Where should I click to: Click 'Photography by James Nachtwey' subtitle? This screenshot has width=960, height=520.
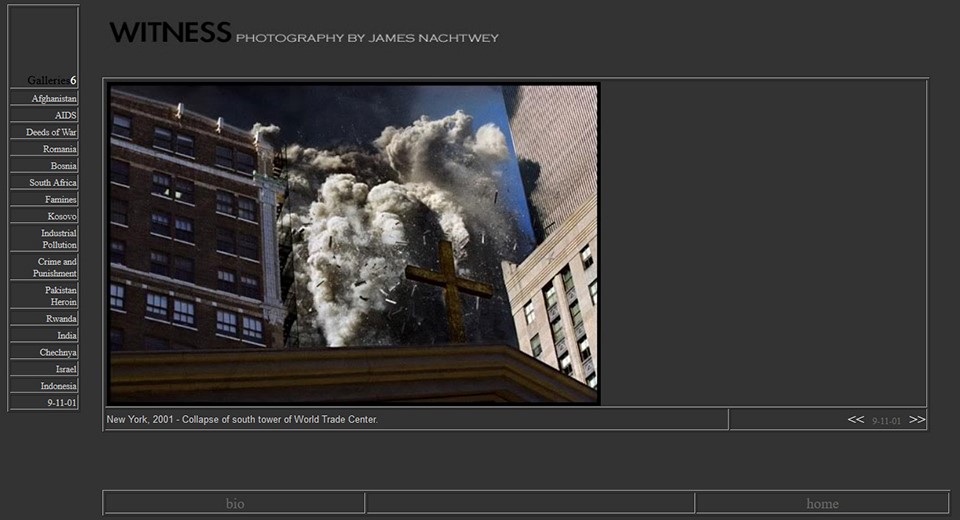tap(367, 38)
